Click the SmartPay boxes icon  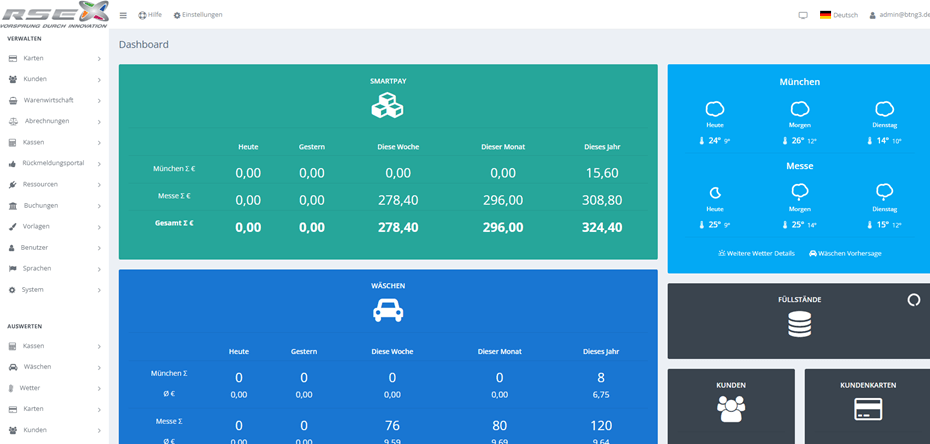click(x=387, y=105)
